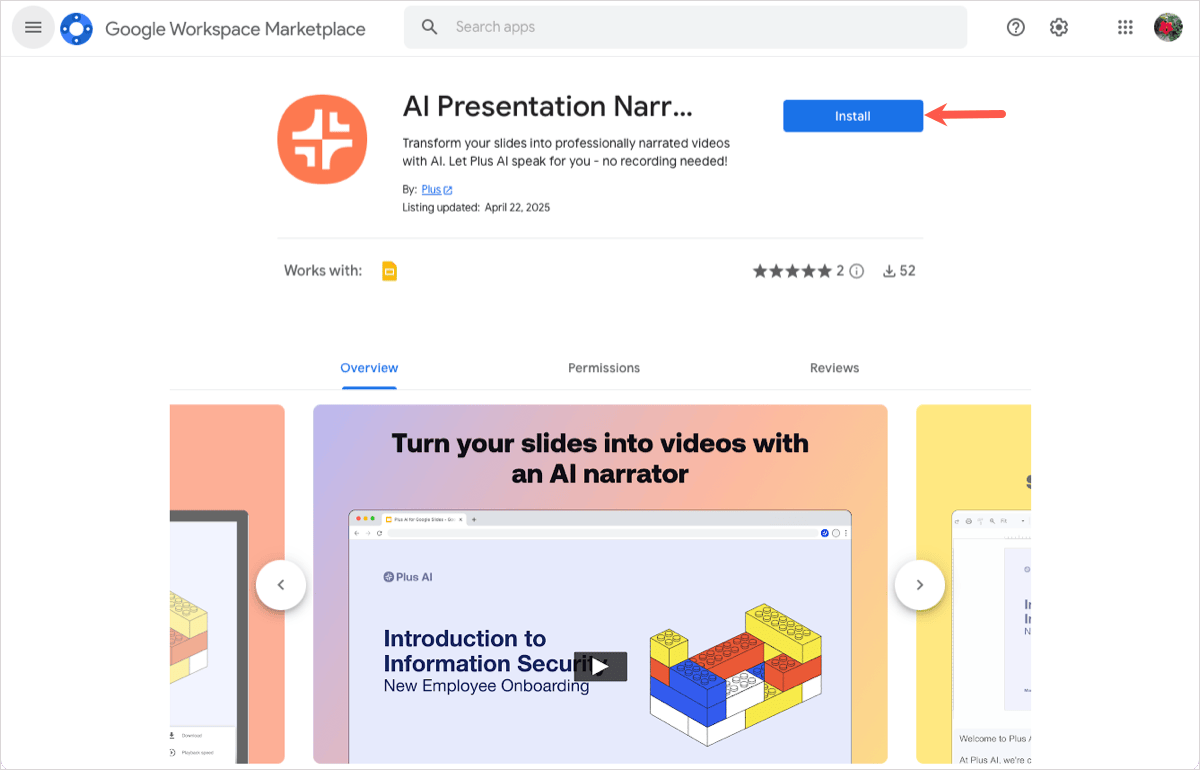Open the yellow screenshot thumbnail on the right
1200x770 pixels.
[974, 584]
